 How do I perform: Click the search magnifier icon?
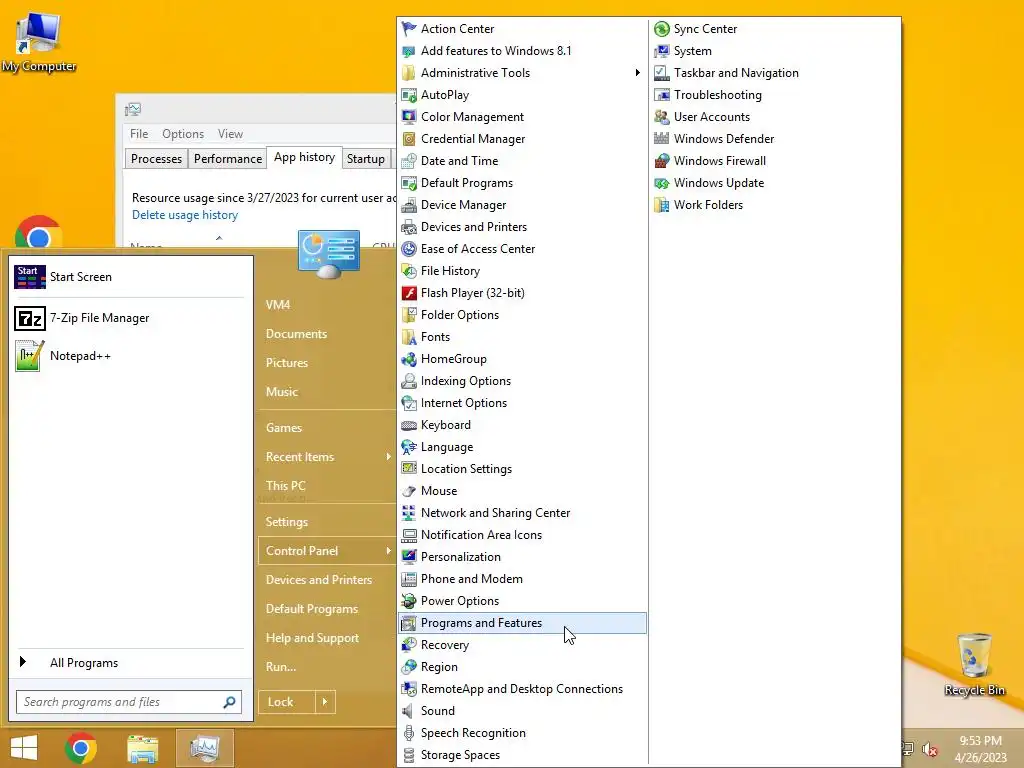pyautogui.click(x=229, y=702)
